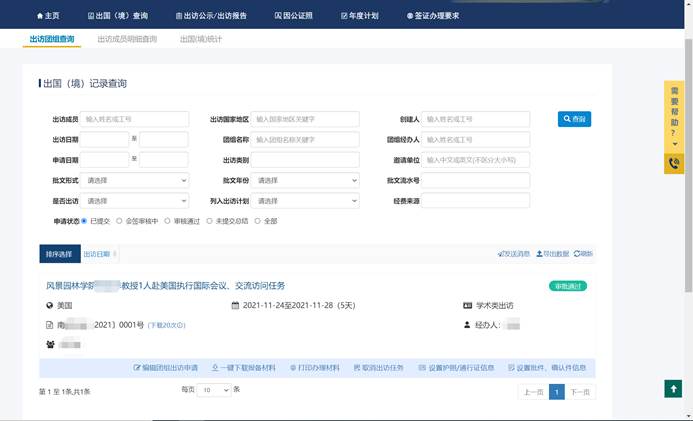
Task: Open the 批文年份 dropdown
Action: pos(305,180)
